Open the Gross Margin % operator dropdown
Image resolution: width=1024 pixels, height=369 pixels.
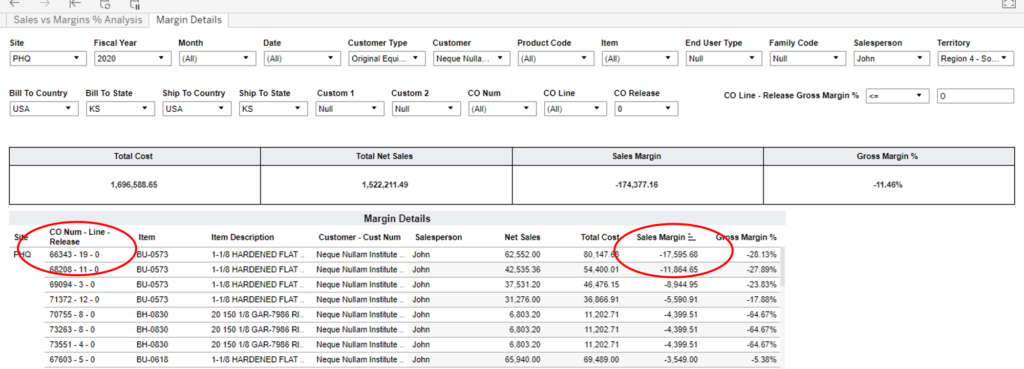coord(897,95)
